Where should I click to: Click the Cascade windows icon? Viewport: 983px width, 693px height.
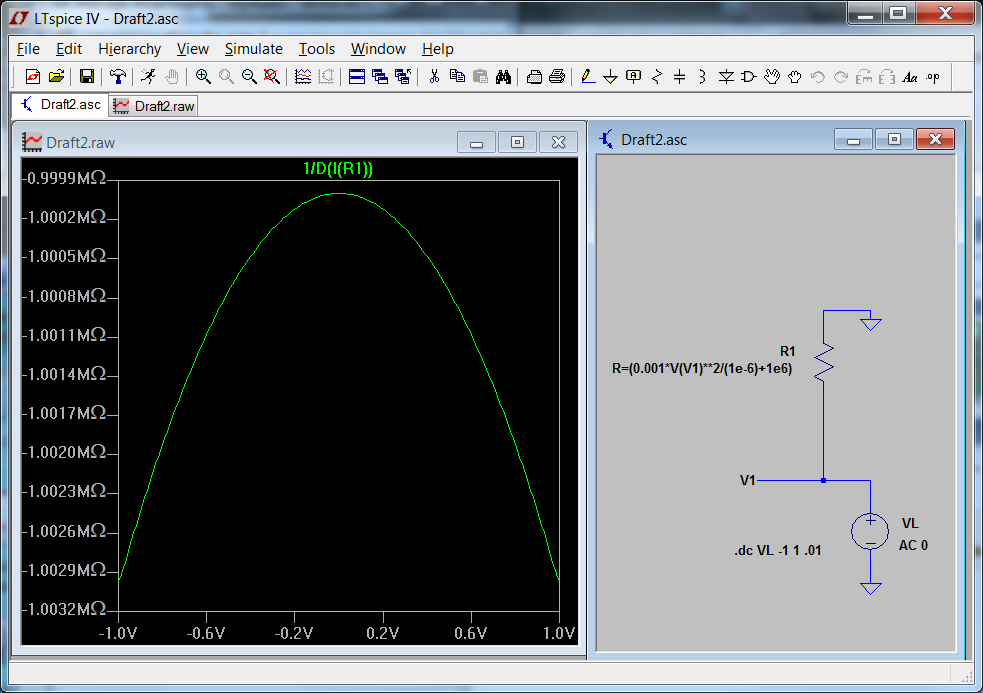click(x=380, y=77)
